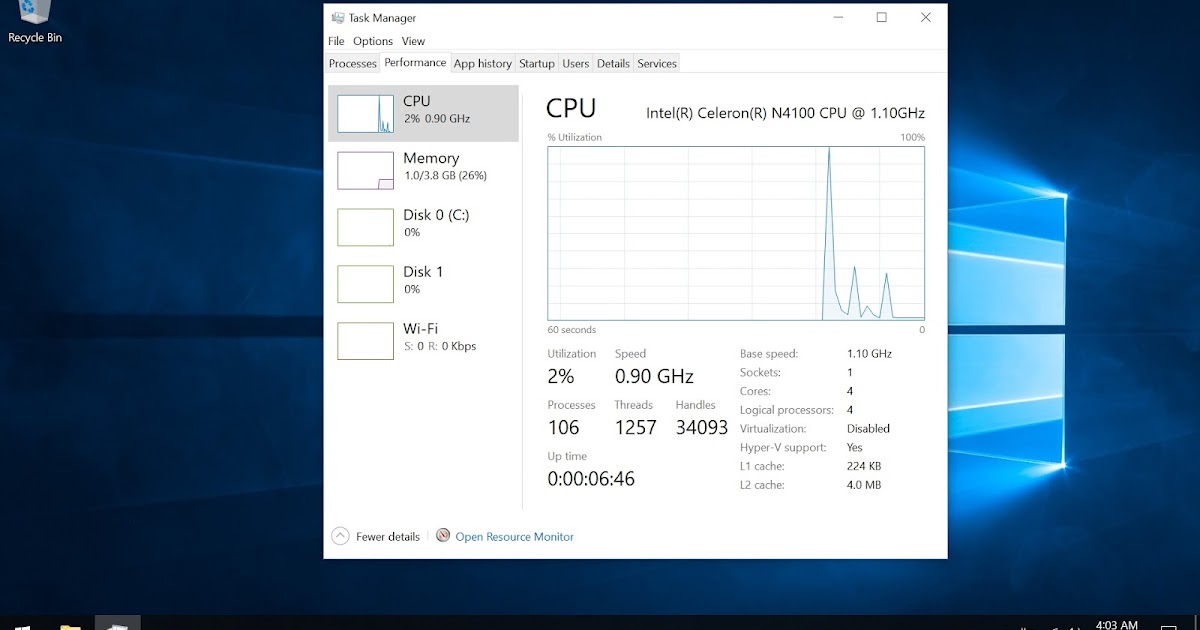
Task: Click the taskbar clock showing 4:03 AM
Action: 1116,625
